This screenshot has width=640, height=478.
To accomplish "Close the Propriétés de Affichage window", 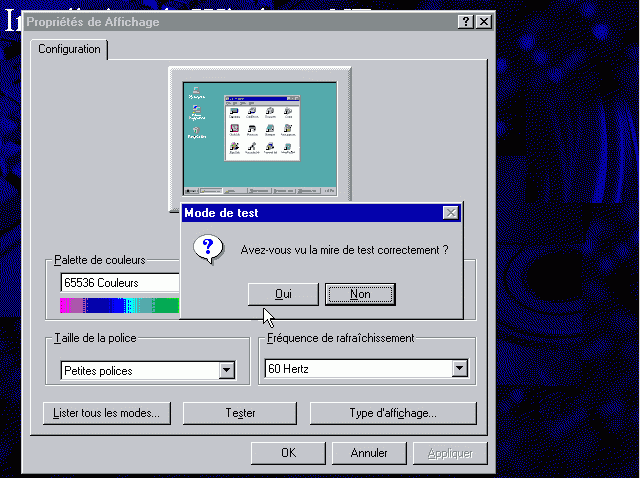I will point(484,22).
